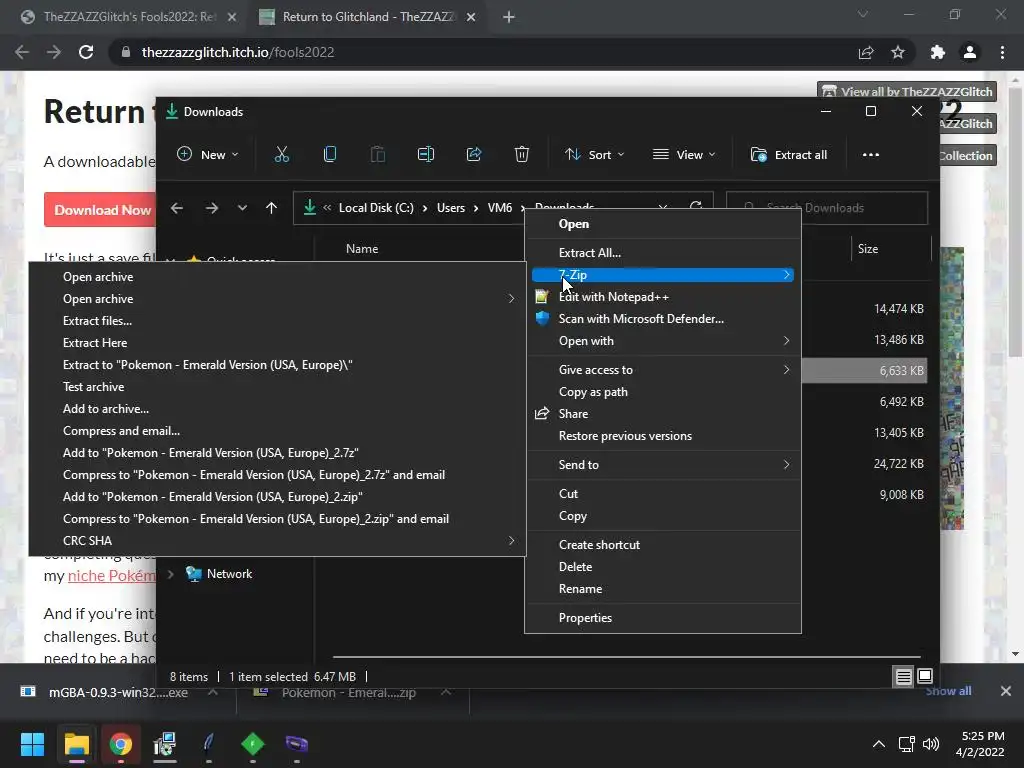1024x768 pixels.
Task: Open options for mGBA download item
Action: click(212, 692)
